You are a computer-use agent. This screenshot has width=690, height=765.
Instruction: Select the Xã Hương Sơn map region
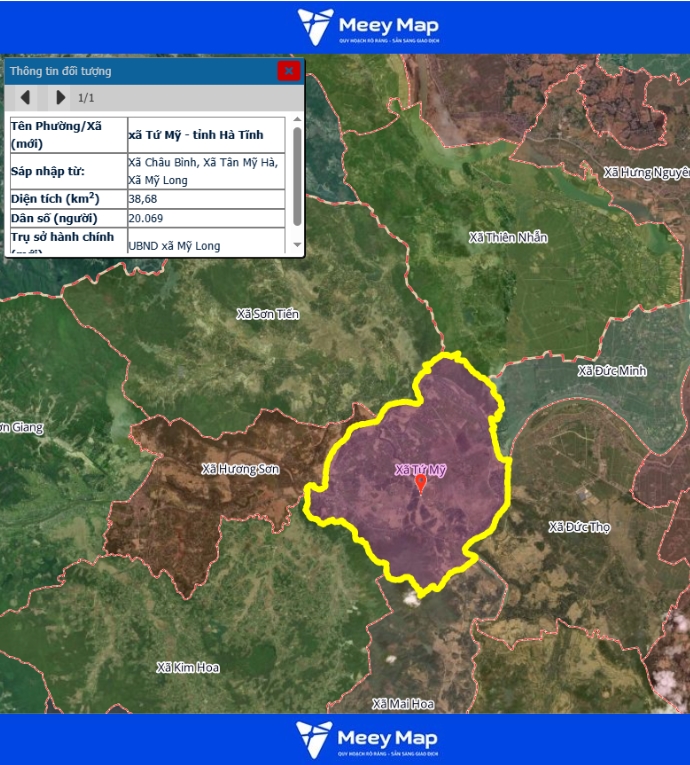[240, 469]
